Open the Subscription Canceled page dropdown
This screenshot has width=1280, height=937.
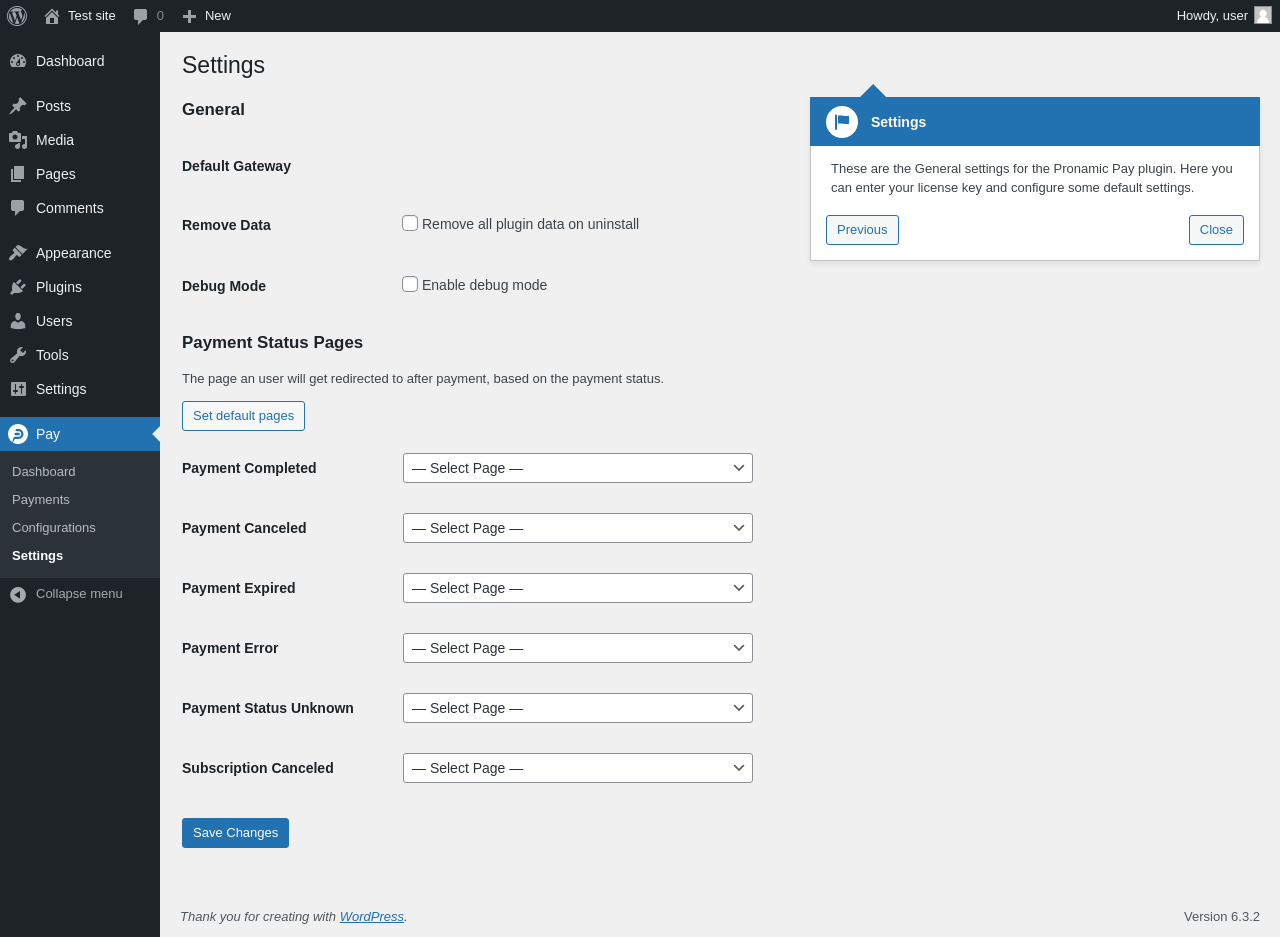[578, 768]
